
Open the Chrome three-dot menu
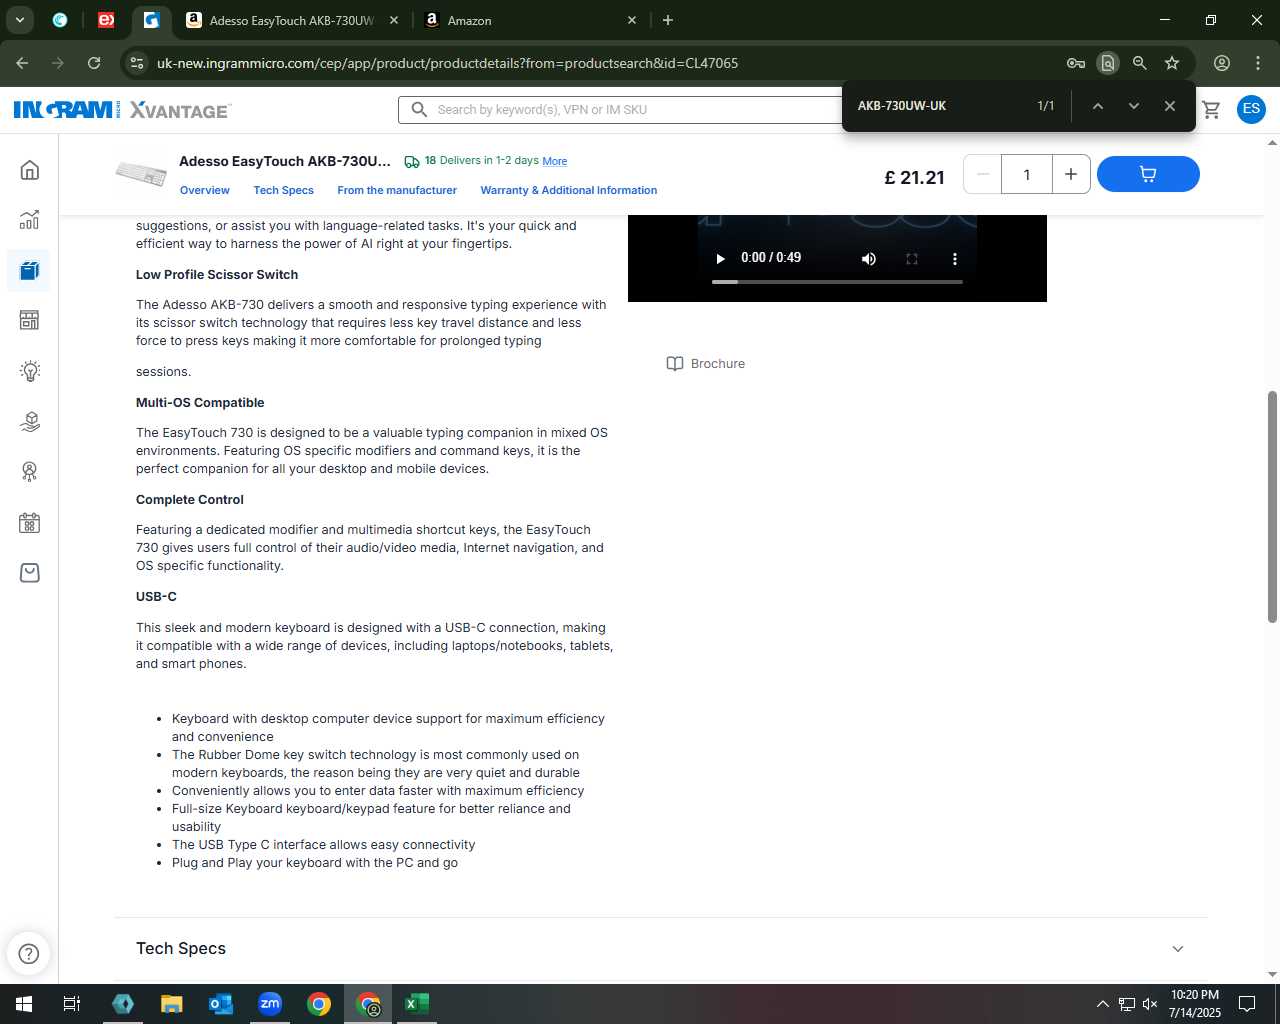1258,63
